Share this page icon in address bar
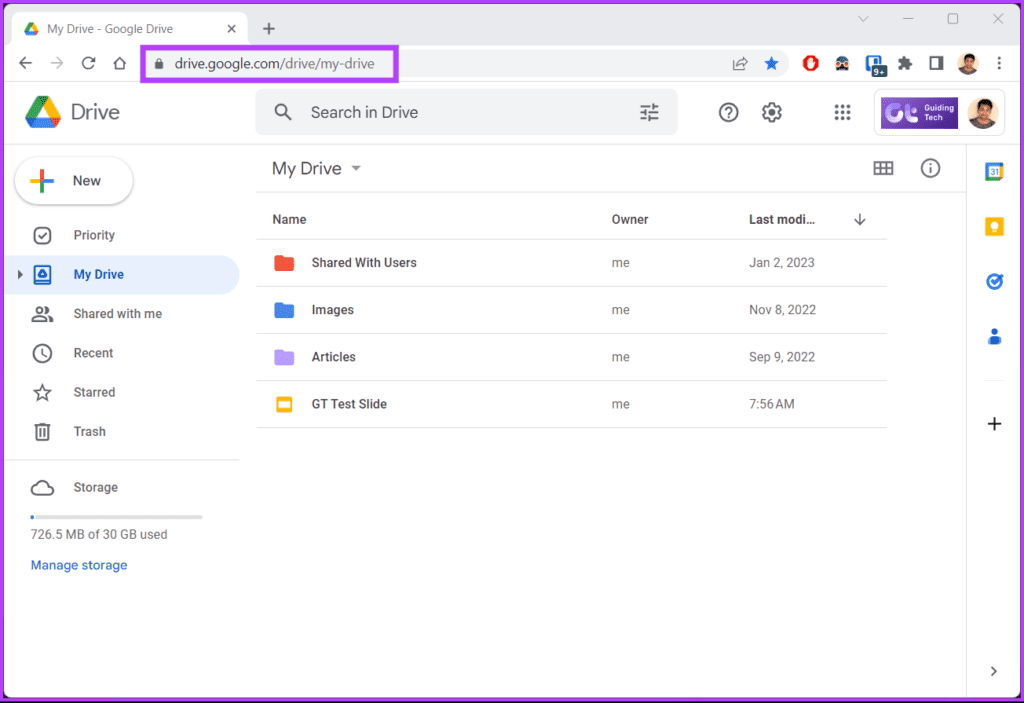Viewport: 1024px width, 703px height. tap(740, 63)
